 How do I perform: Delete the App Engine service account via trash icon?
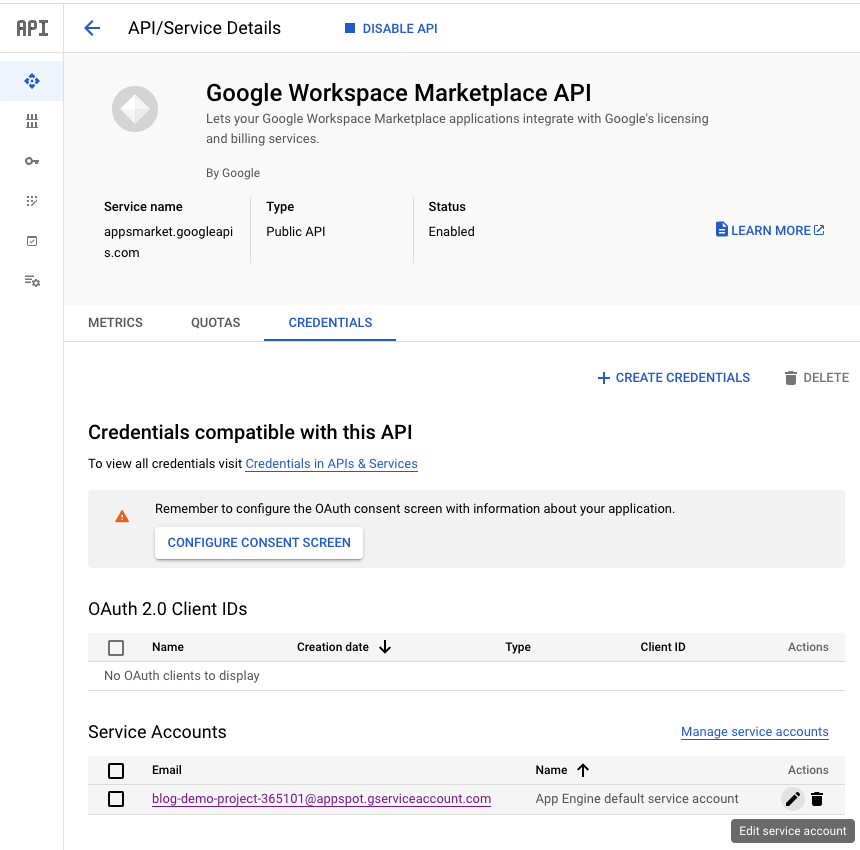pyautogui.click(x=817, y=799)
